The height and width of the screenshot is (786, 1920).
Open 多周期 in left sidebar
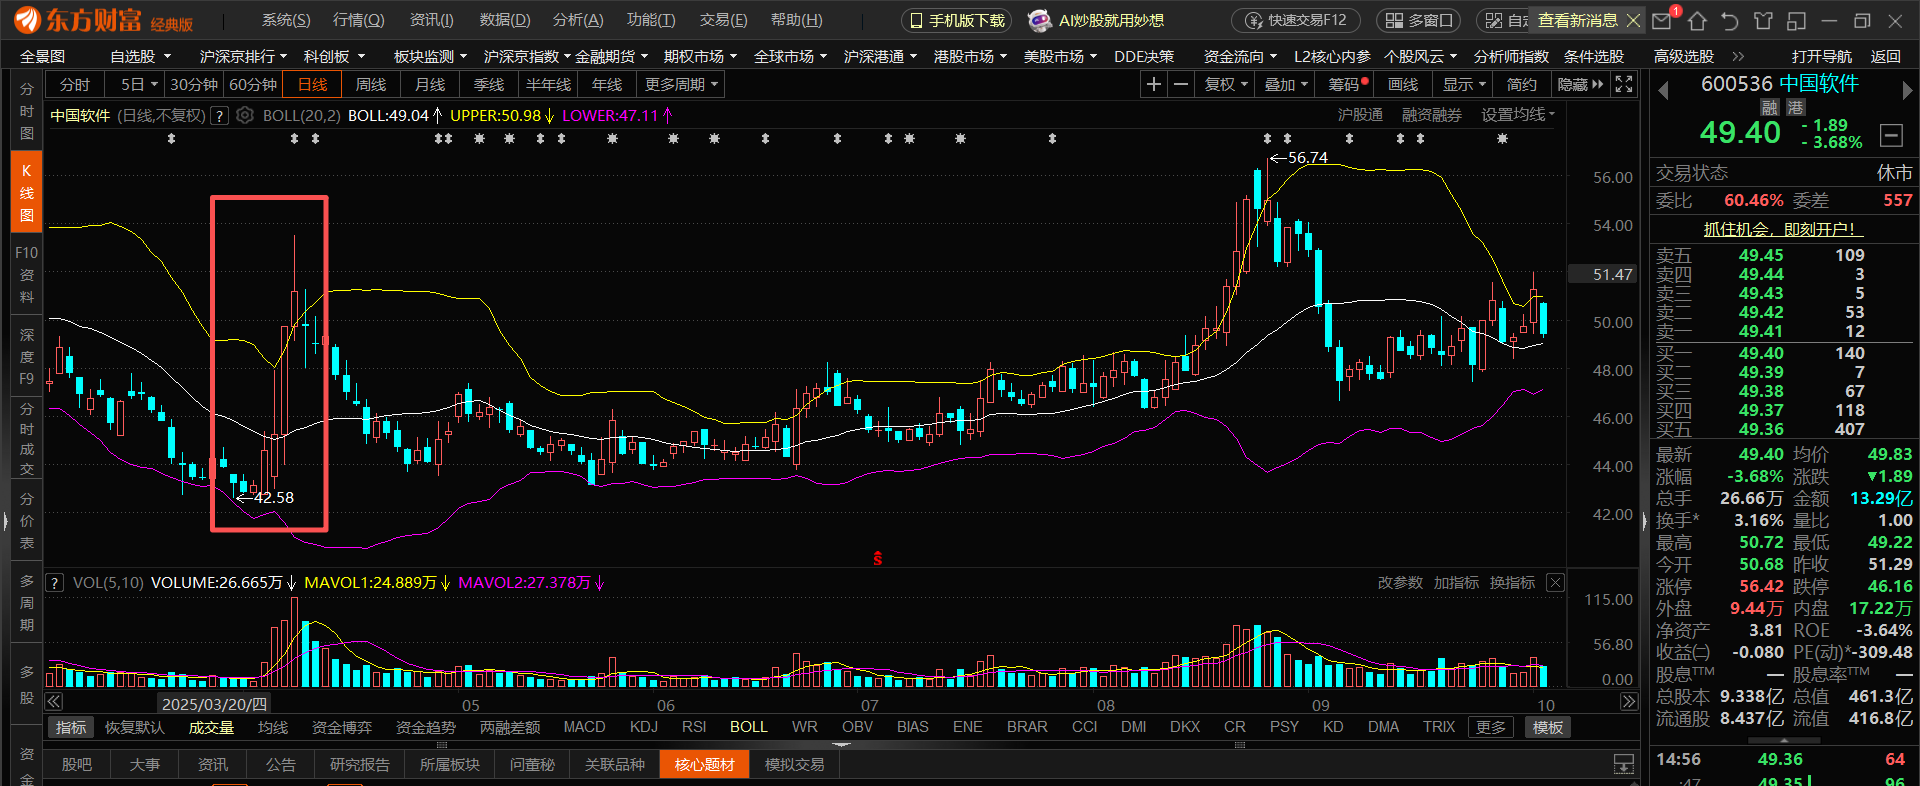26,603
